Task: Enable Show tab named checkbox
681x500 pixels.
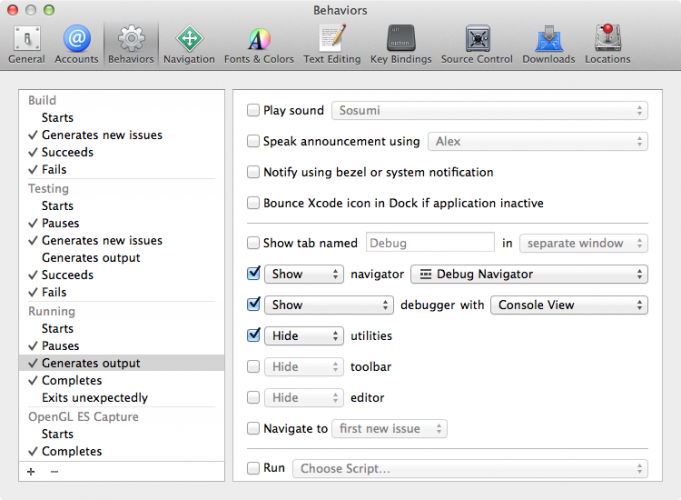Action: pos(253,242)
